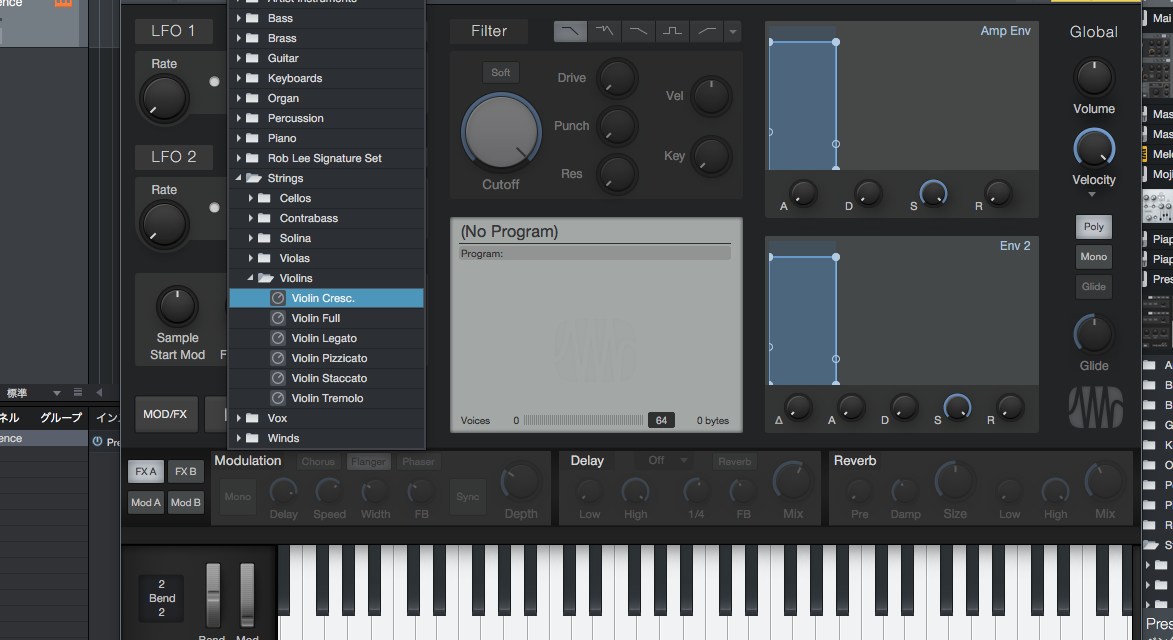Click the Voices count value 64

pos(661,420)
